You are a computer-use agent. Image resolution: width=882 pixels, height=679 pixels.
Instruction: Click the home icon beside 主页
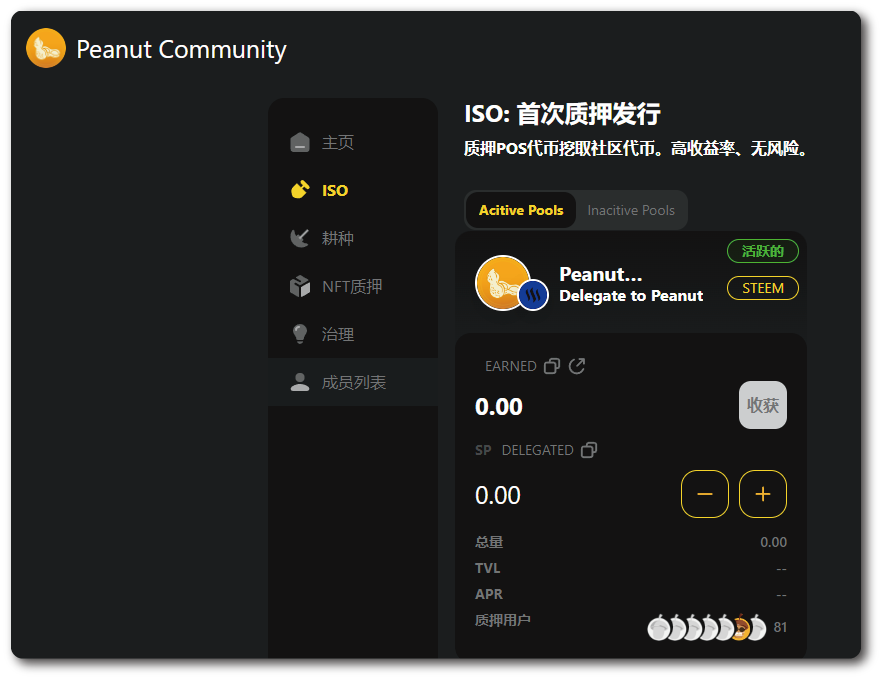pyautogui.click(x=300, y=142)
